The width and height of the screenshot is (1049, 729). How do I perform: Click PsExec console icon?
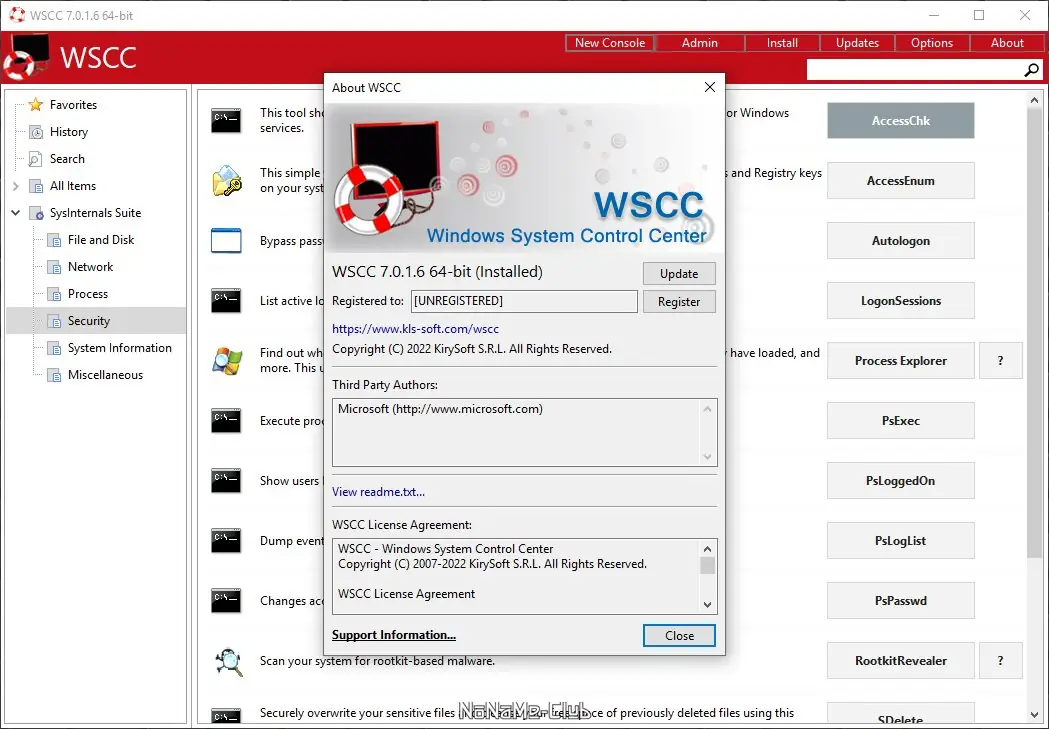tap(226, 421)
